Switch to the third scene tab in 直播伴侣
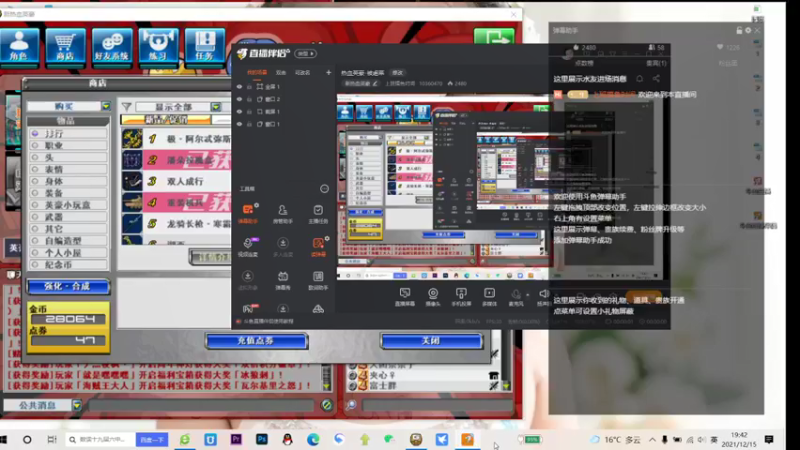Screen dimensions: 800x450 [x=303, y=72]
